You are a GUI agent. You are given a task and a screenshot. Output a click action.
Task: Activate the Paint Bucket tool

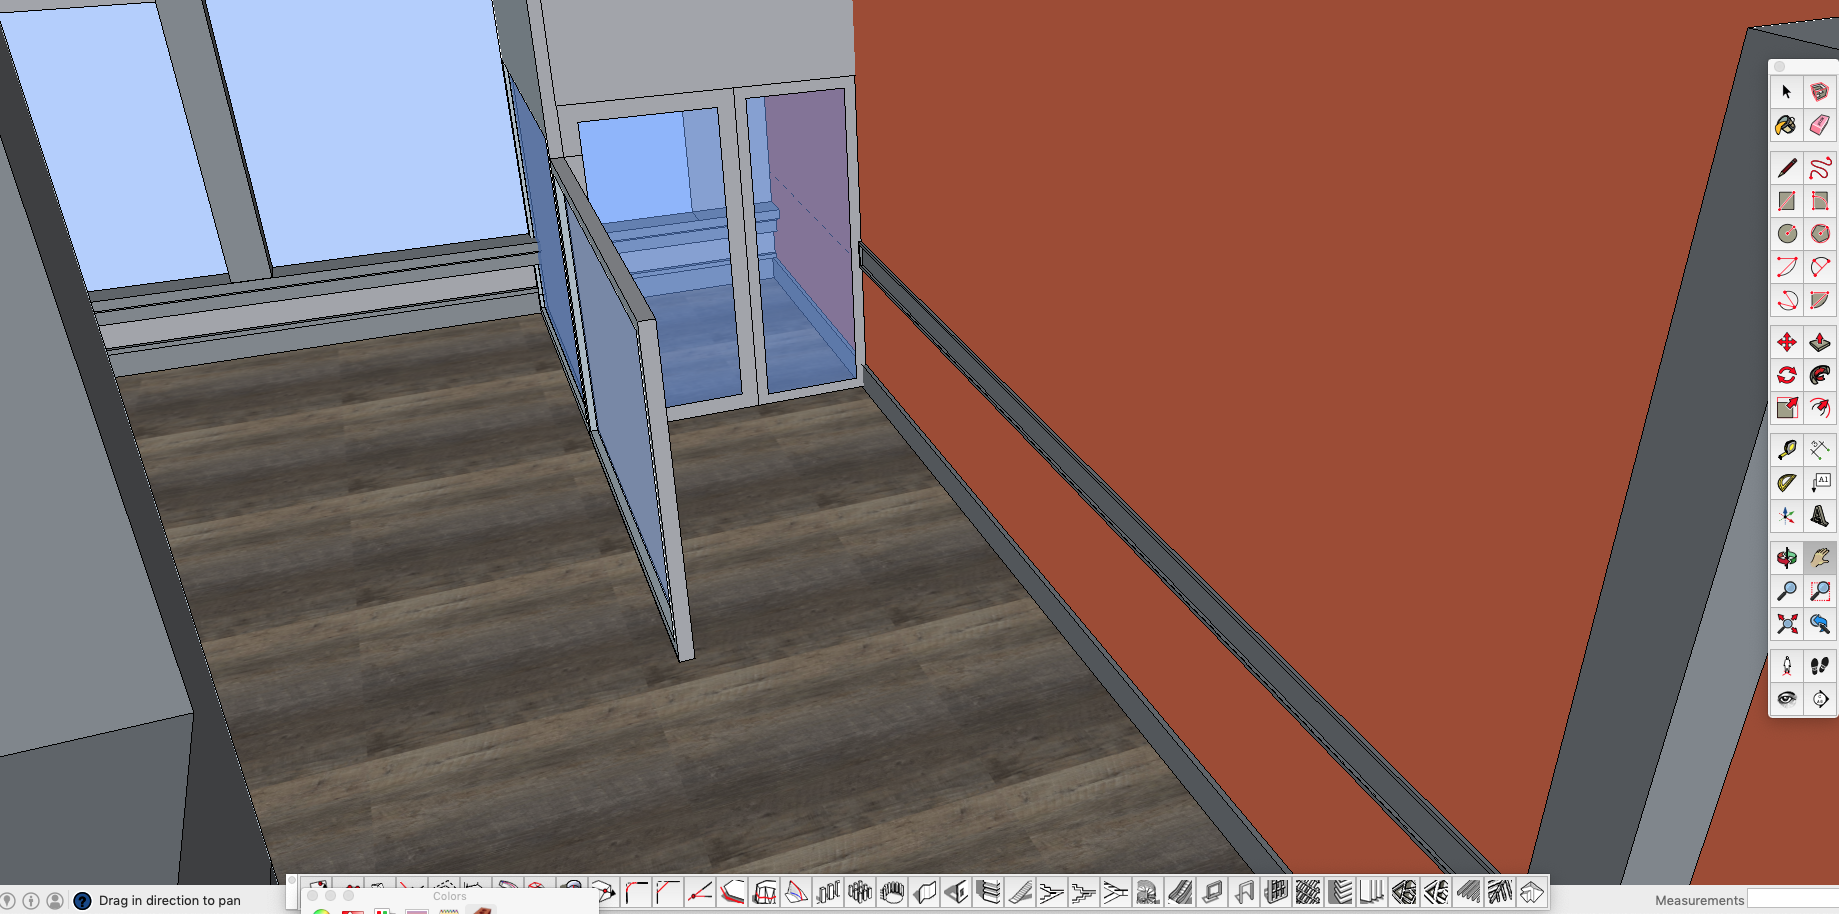coord(1787,125)
